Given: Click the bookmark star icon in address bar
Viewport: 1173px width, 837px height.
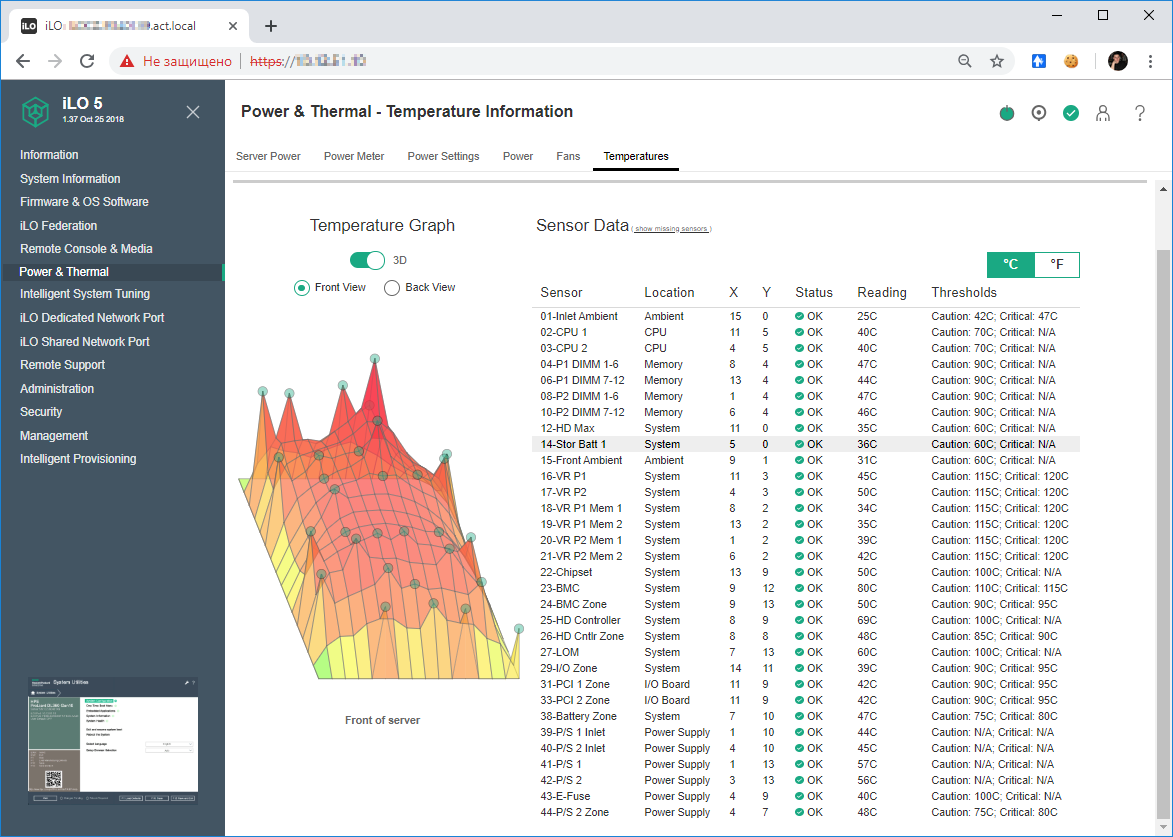Looking at the screenshot, I should pyautogui.click(x=996, y=61).
